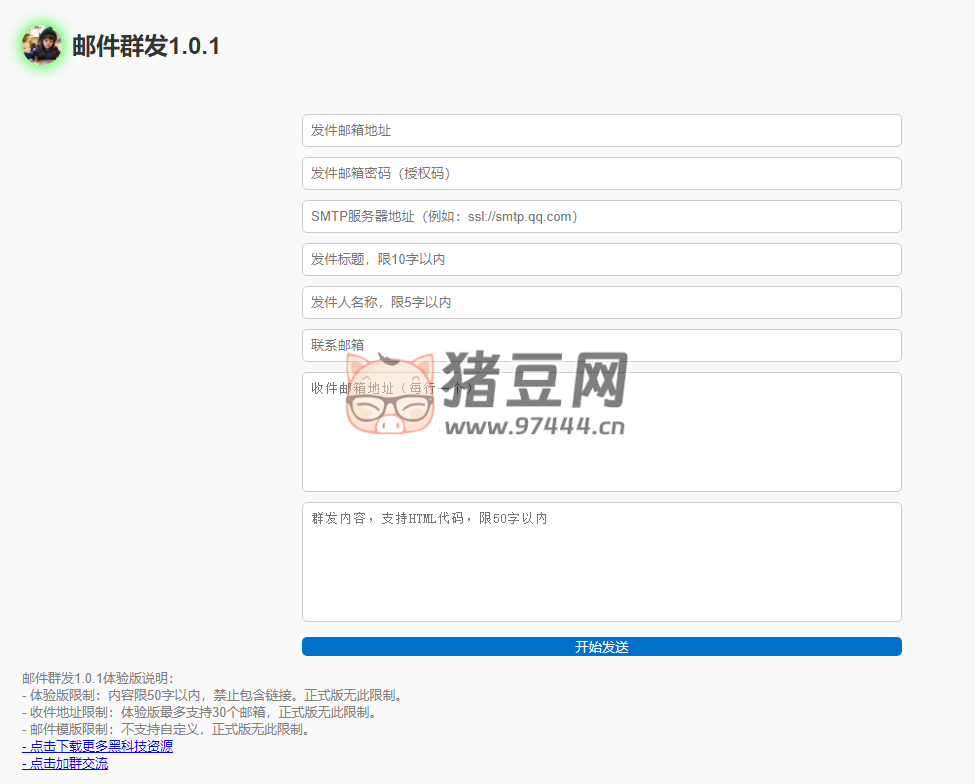Focus the 发件标题 subject field
Viewport: 975px width, 784px height.
[x=600, y=259]
